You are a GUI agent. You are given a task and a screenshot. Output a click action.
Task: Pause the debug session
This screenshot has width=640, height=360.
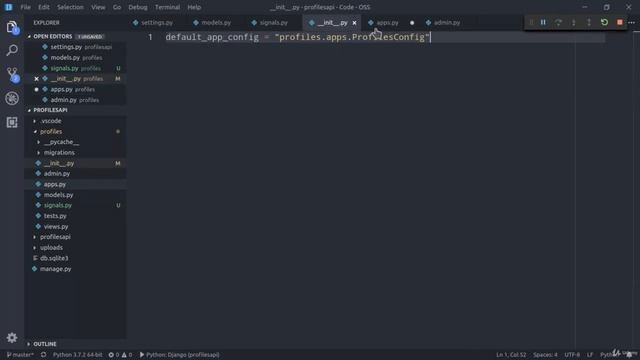pos(543,22)
